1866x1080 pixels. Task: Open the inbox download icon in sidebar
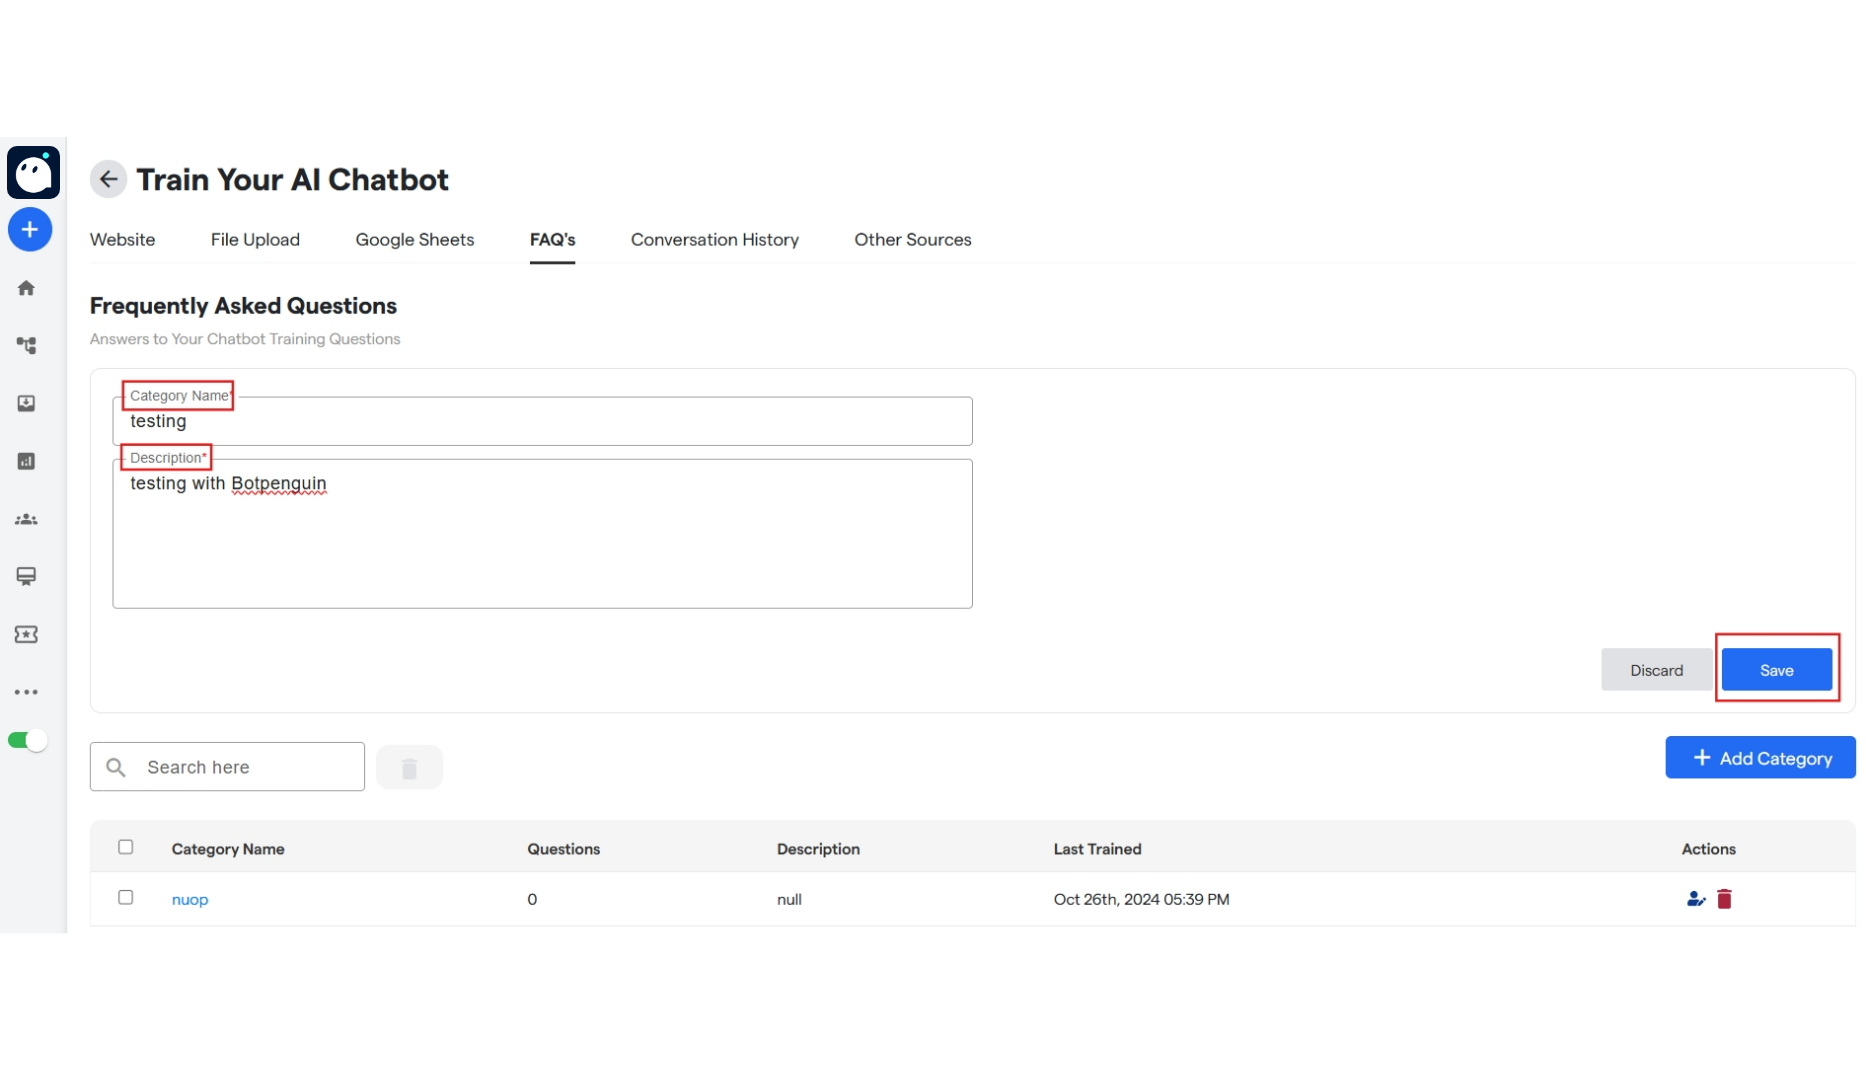coord(26,403)
